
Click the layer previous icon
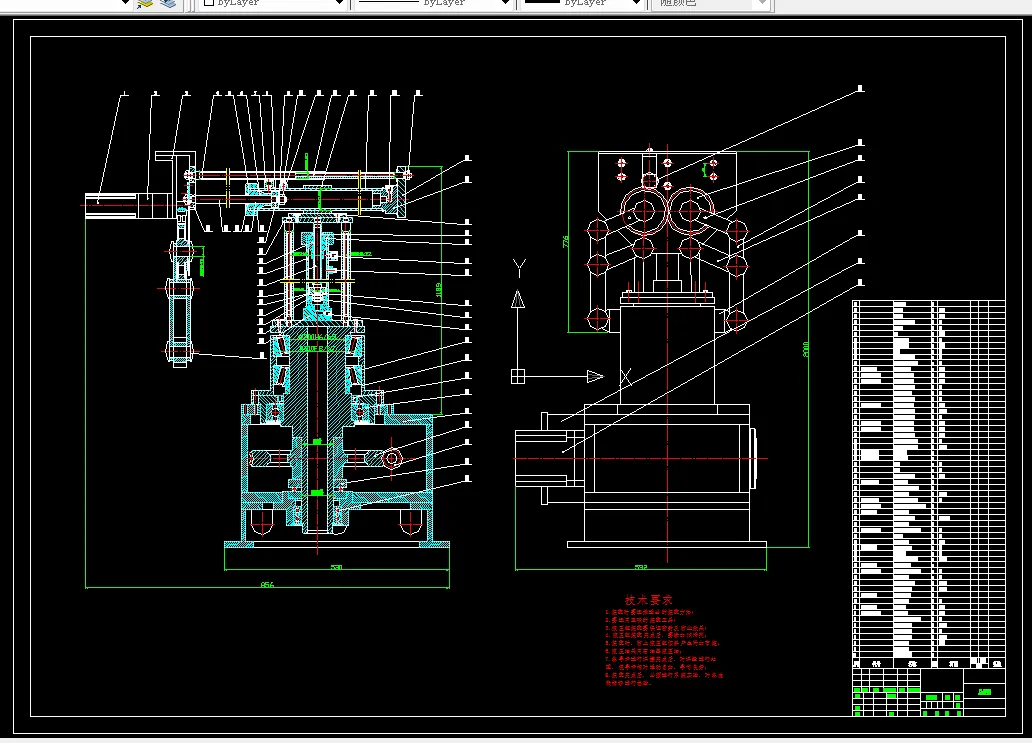pos(168,3)
